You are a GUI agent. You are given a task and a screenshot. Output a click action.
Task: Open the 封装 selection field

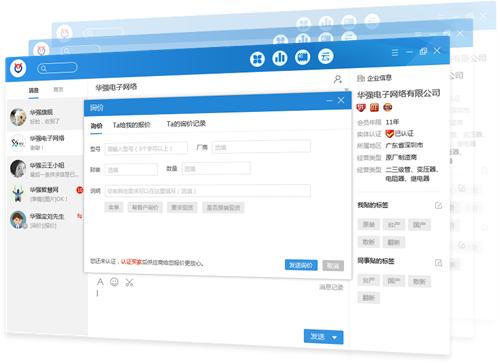[x=131, y=170]
